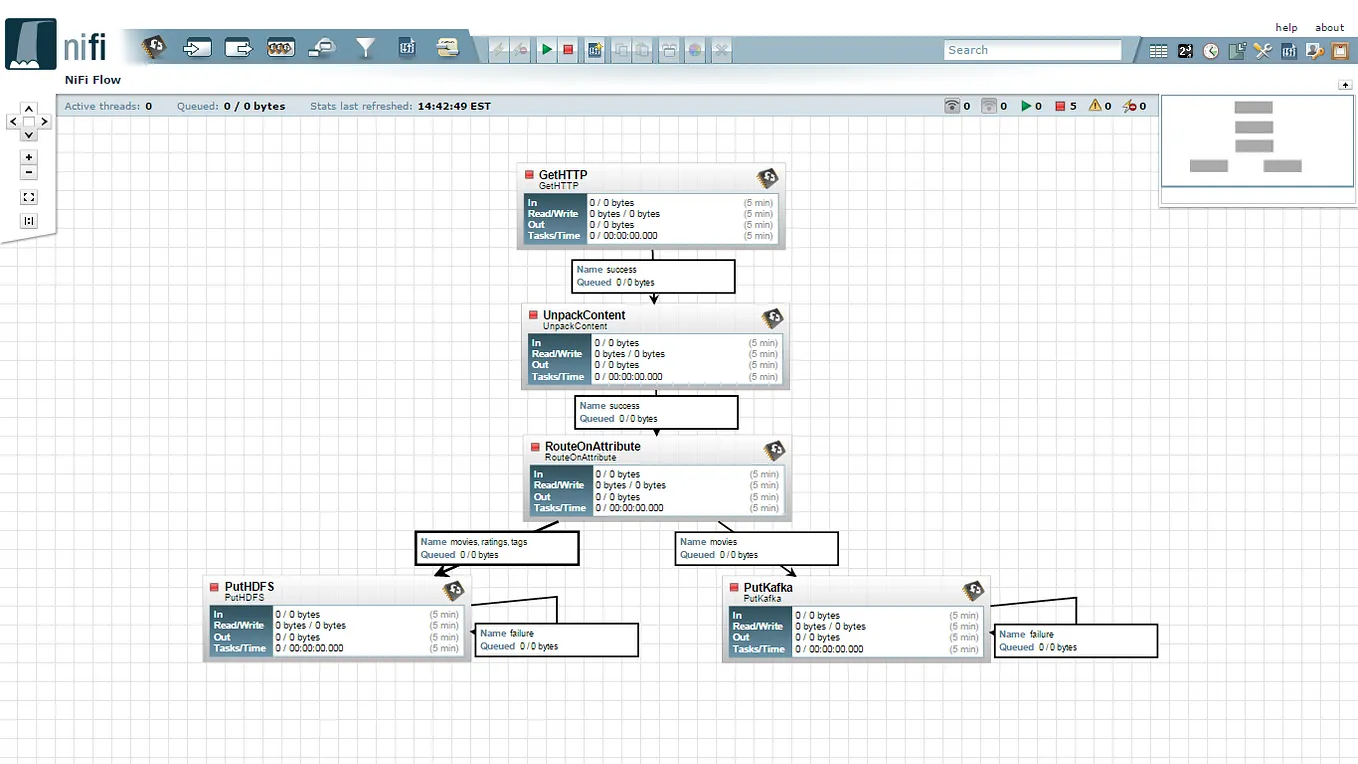1358x764 pixels.
Task: Select the PutKafka processor
Action: (856, 619)
